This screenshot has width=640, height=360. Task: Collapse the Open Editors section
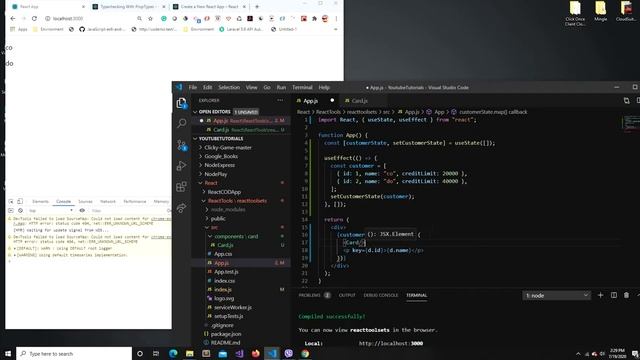[x=195, y=112]
